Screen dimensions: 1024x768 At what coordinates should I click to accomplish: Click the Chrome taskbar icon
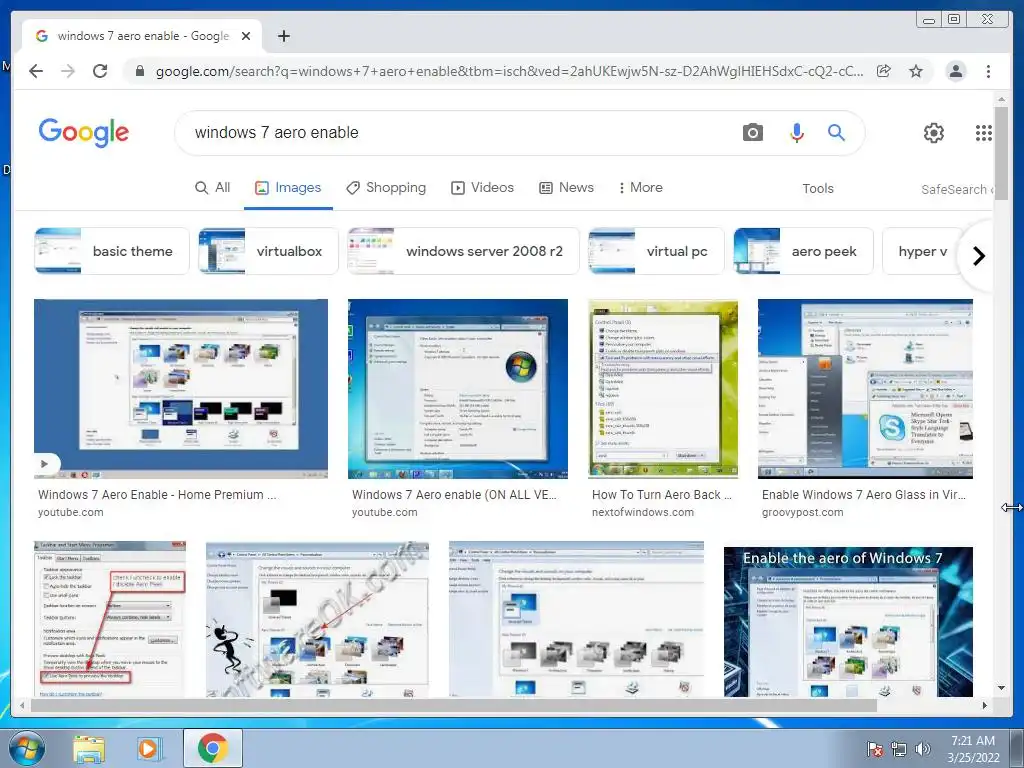tap(213, 748)
